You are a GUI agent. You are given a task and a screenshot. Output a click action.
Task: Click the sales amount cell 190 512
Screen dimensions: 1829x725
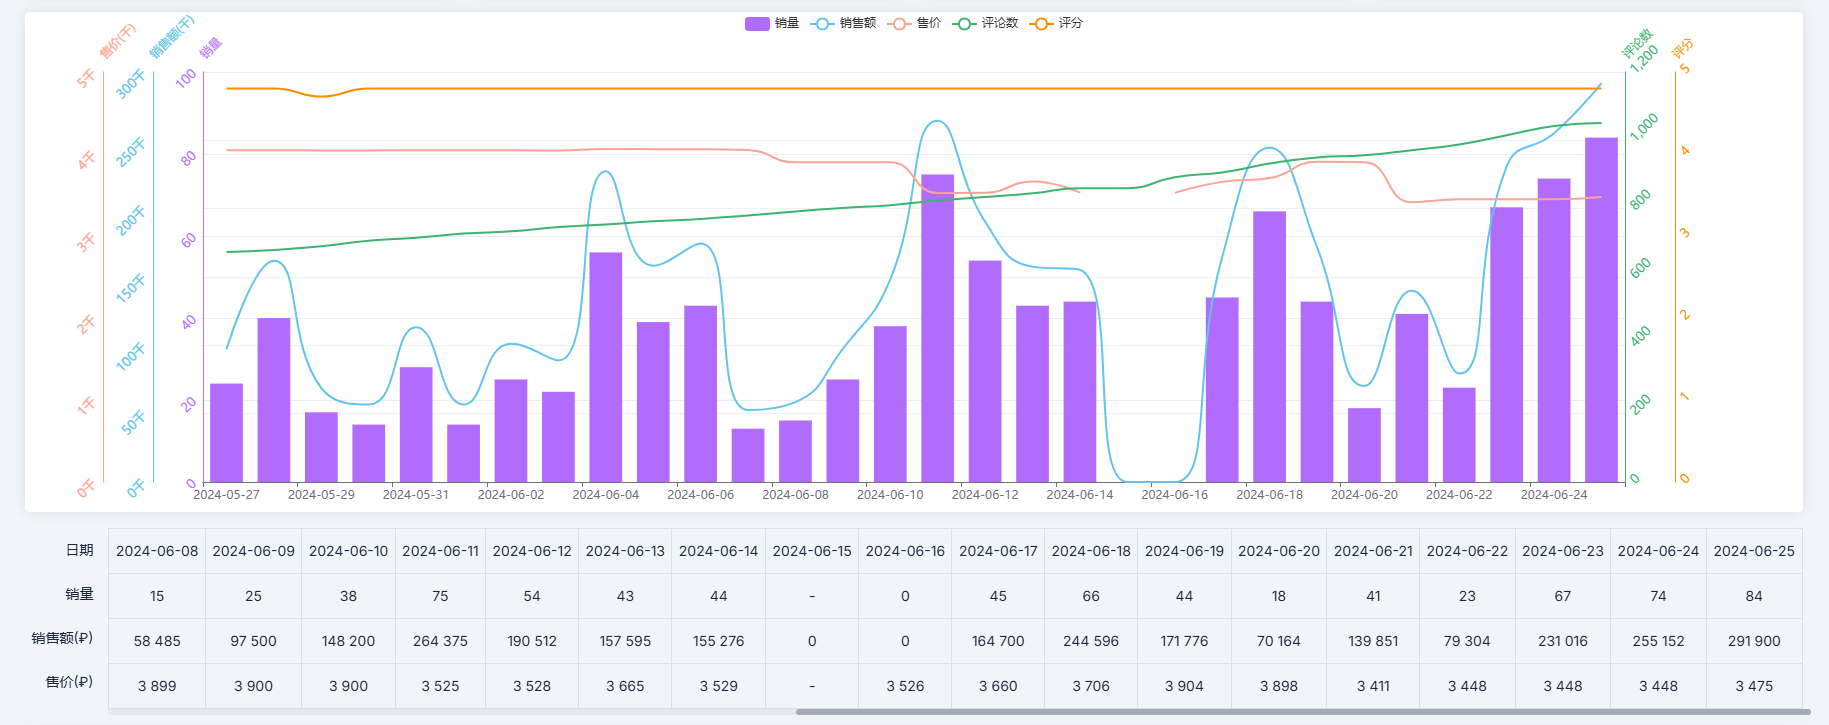pyautogui.click(x=532, y=641)
